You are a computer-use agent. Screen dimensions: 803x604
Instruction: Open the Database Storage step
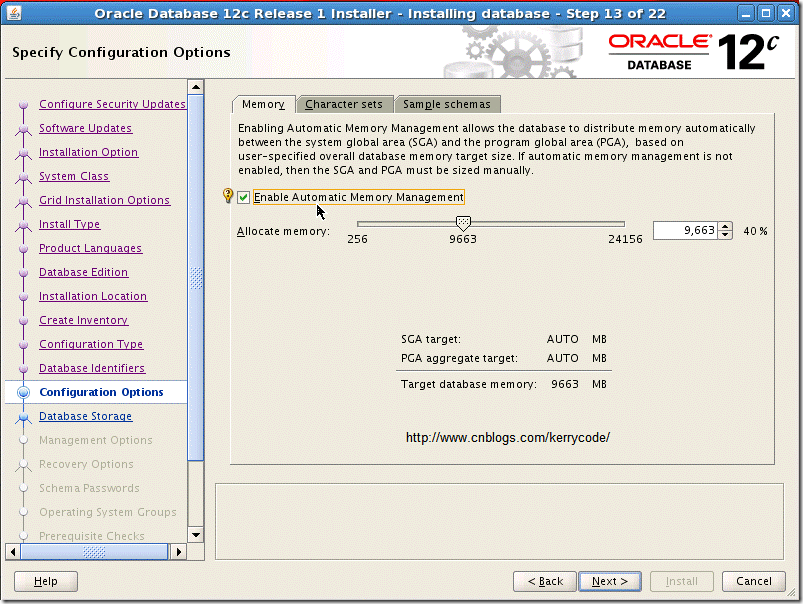[86, 416]
